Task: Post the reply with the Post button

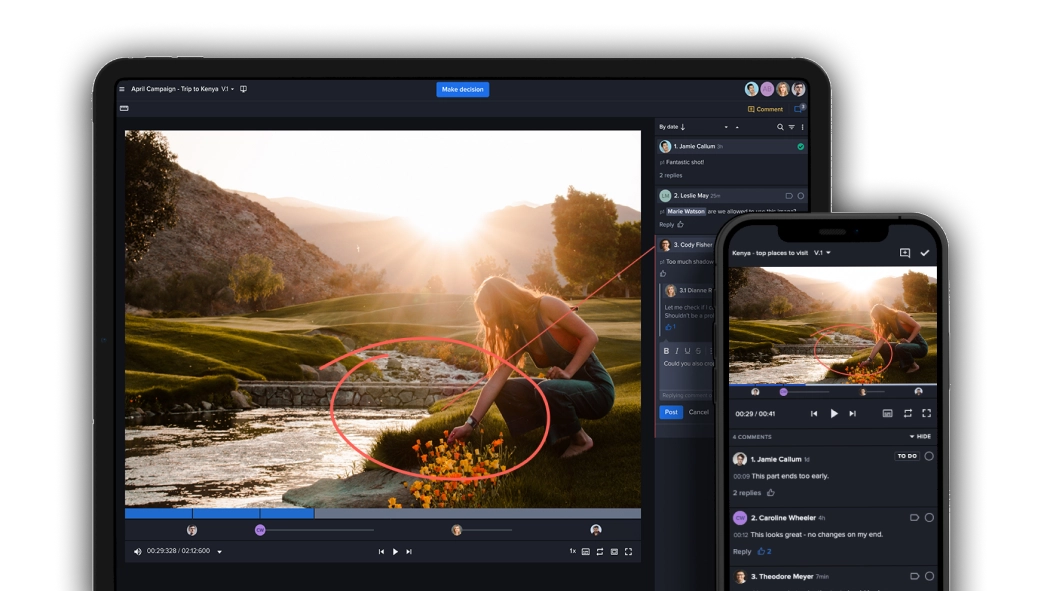Action: click(x=670, y=412)
